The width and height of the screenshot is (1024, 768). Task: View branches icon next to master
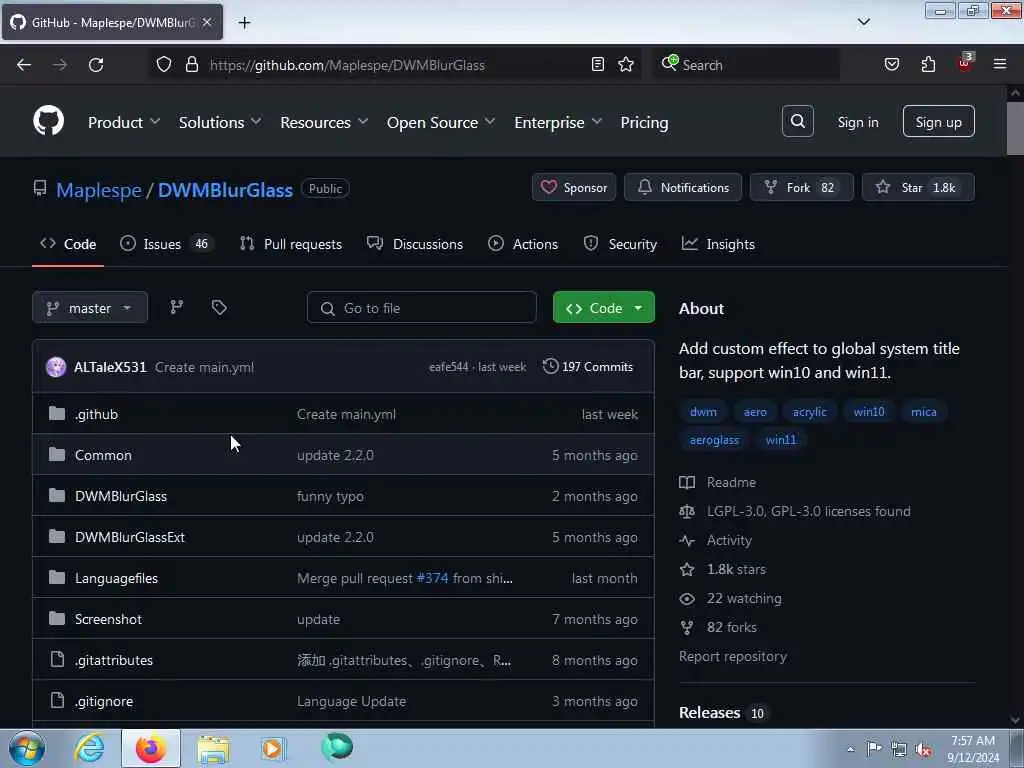[x=177, y=307]
